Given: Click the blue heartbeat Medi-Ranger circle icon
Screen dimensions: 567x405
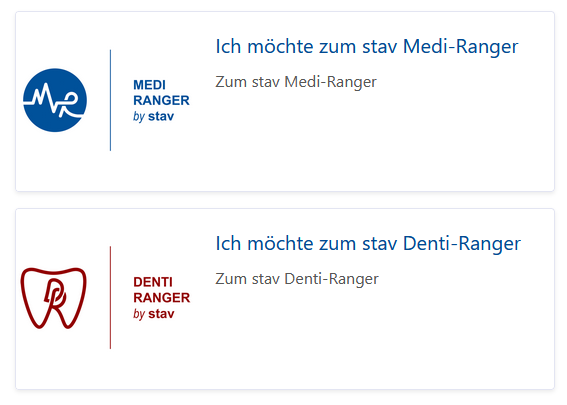Looking at the screenshot, I should tap(55, 100).
